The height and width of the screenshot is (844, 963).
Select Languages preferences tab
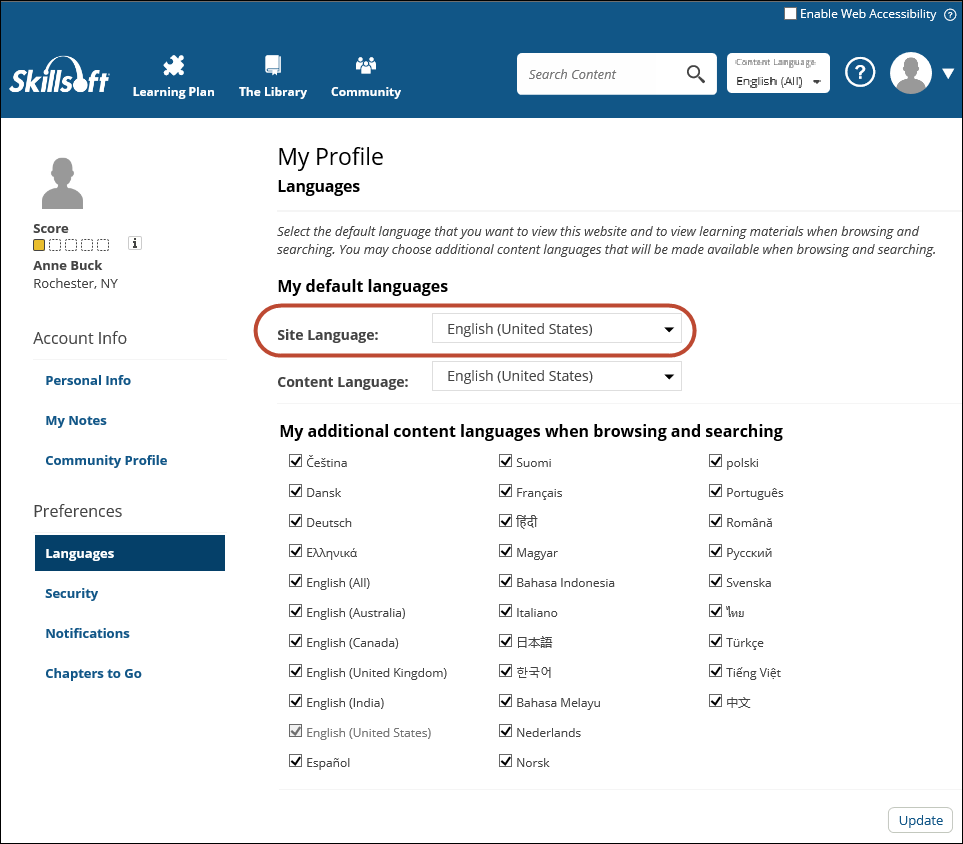(130, 553)
